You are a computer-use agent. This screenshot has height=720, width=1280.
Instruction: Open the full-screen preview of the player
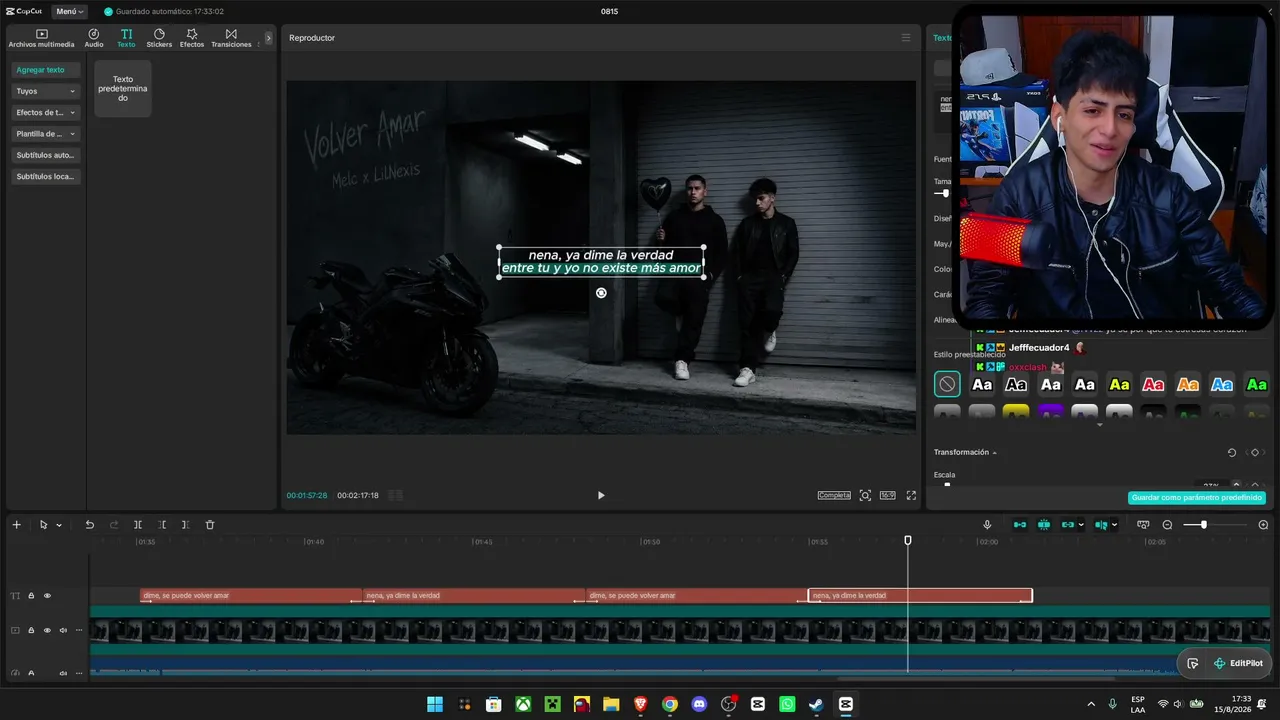911,495
